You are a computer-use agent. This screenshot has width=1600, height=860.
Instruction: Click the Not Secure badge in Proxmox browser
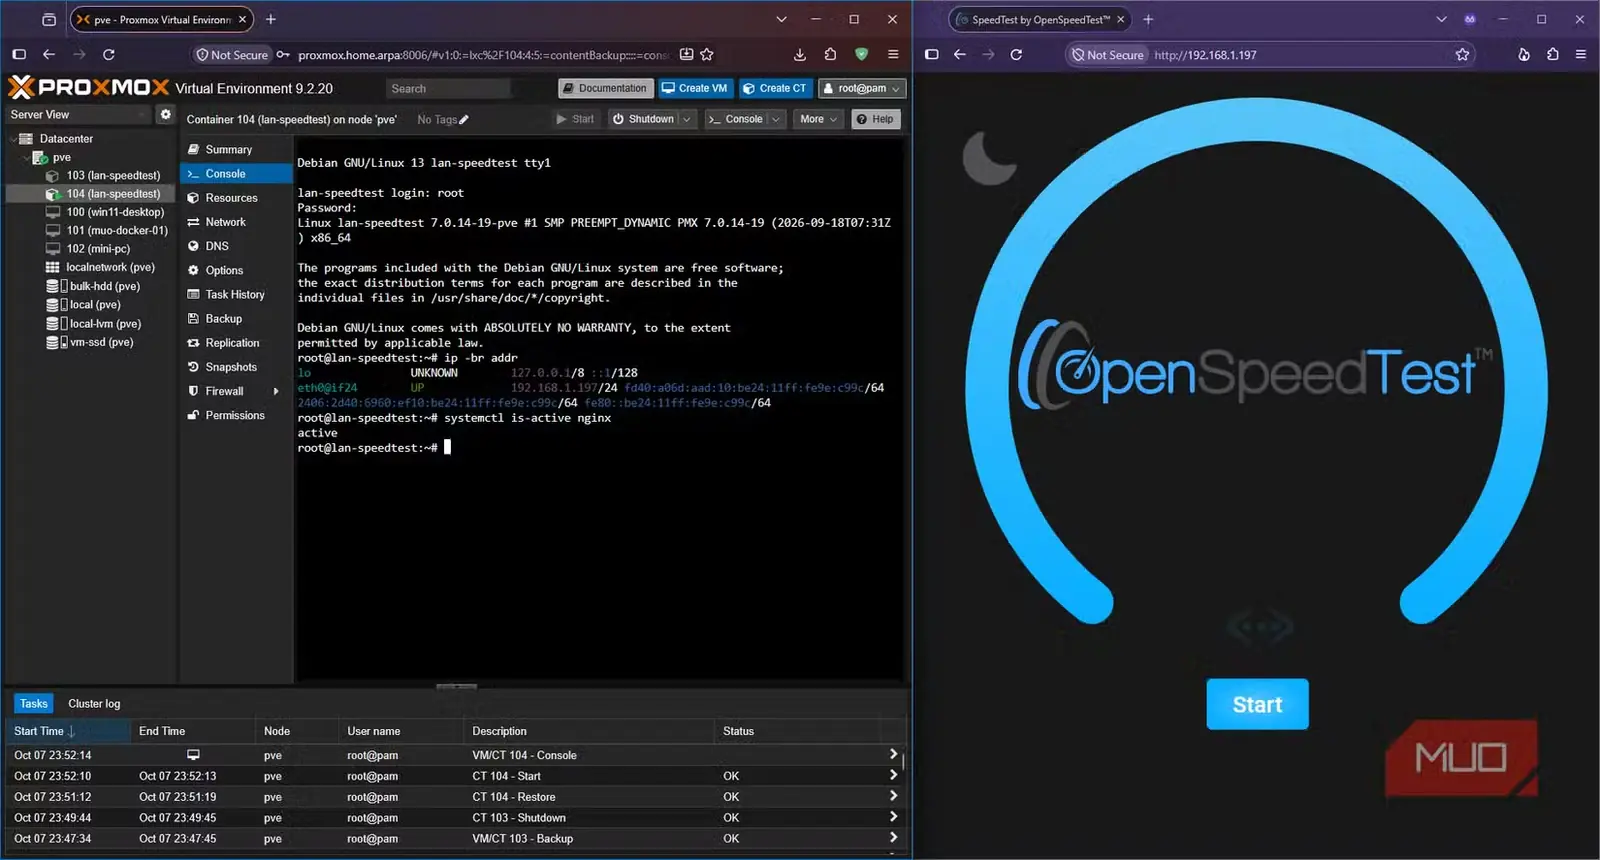pyautogui.click(x=232, y=55)
